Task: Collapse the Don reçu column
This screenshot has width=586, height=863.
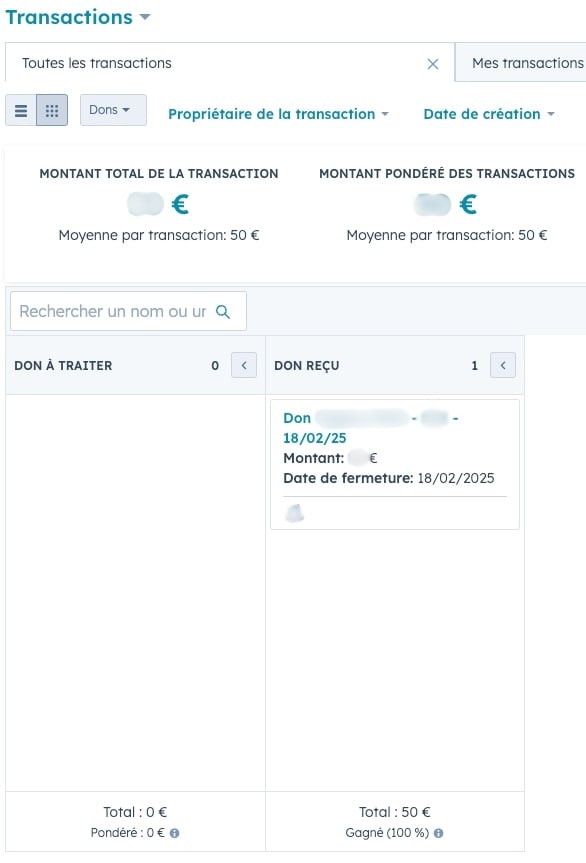Action: click(503, 365)
